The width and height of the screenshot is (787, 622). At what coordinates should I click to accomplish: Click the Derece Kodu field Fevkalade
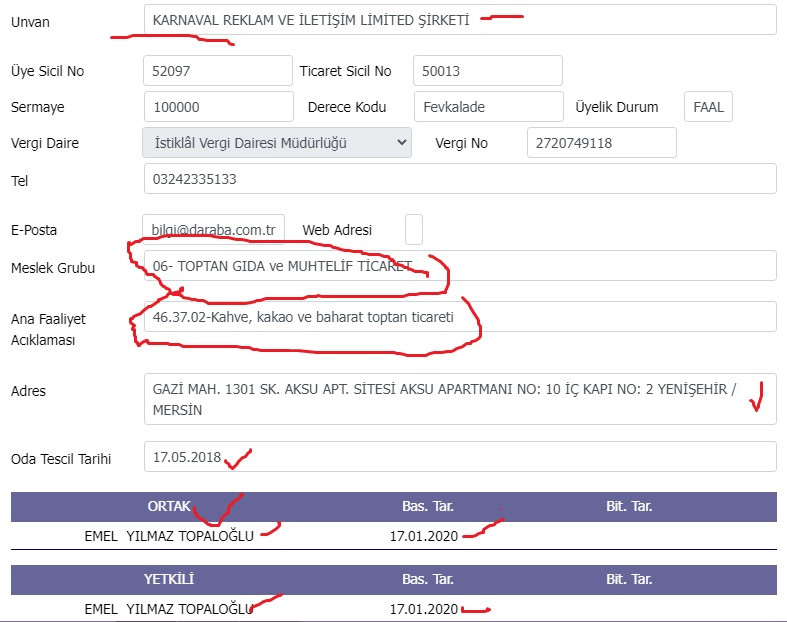pos(488,106)
